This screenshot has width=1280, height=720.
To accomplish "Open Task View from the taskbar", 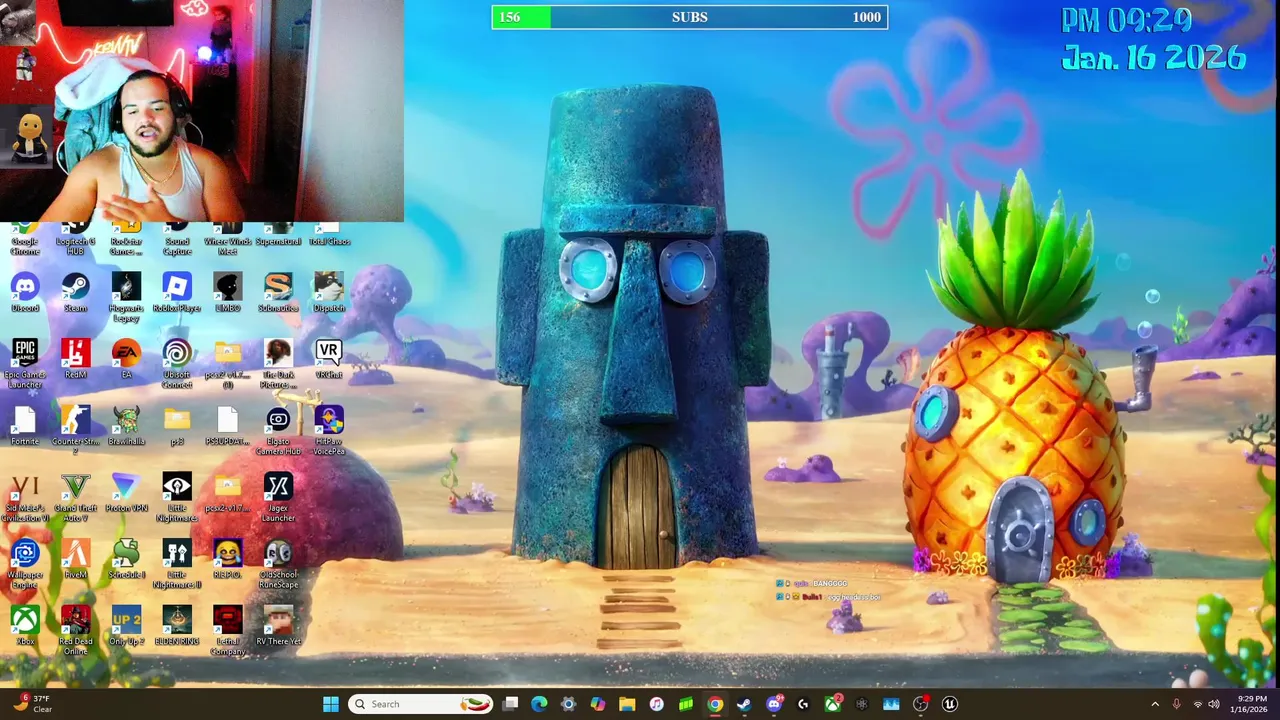I will (x=510, y=704).
